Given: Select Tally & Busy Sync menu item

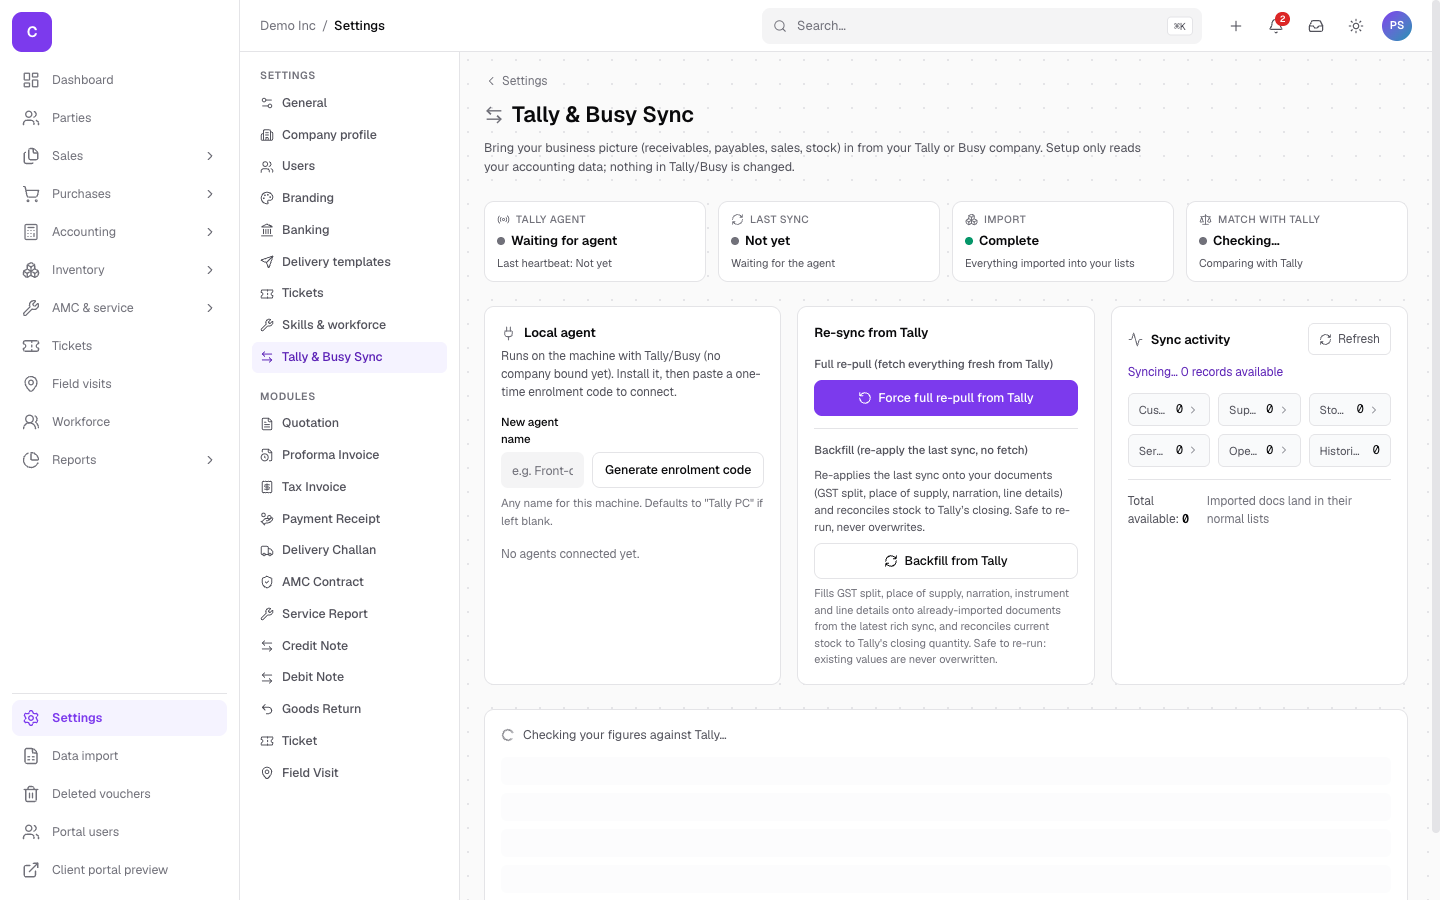Looking at the screenshot, I should [349, 357].
